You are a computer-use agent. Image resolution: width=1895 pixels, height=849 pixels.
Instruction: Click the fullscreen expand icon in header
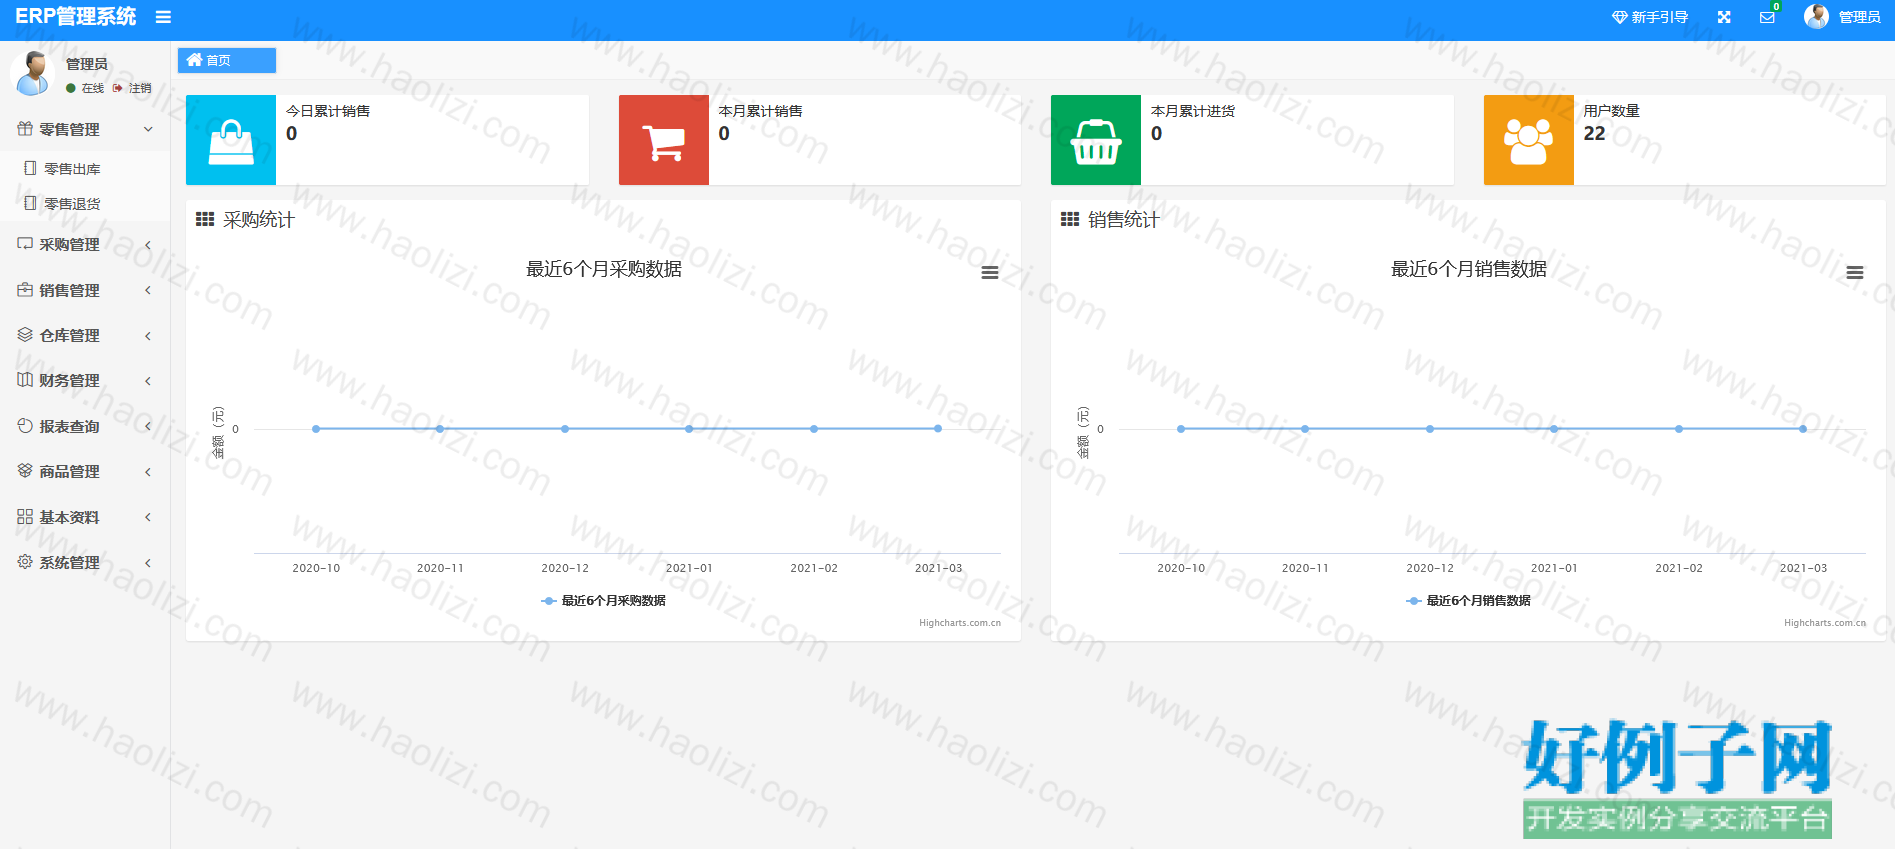(x=1724, y=17)
